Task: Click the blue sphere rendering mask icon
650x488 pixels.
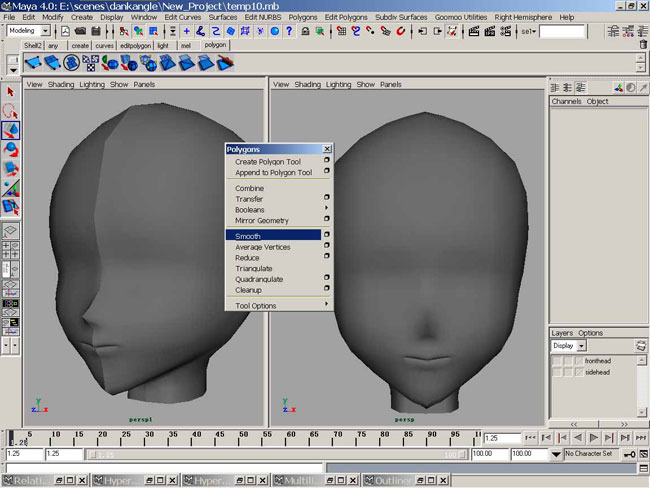Action: click(274, 31)
